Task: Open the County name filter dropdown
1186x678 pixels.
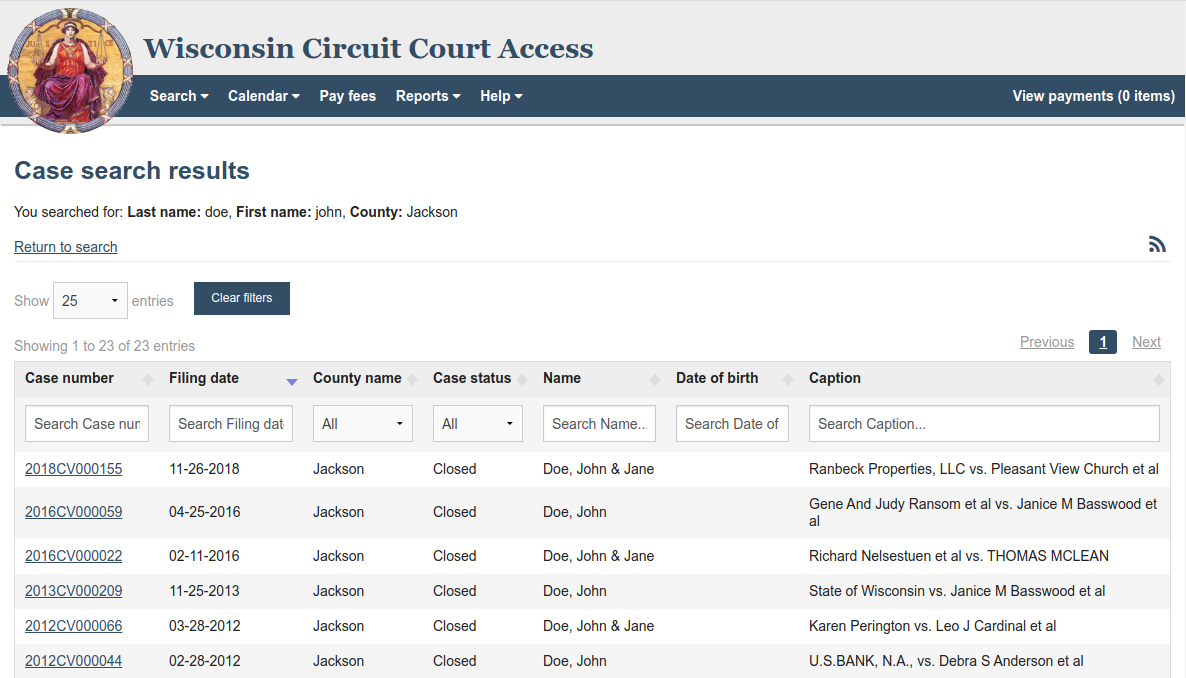Action: pos(362,424)
